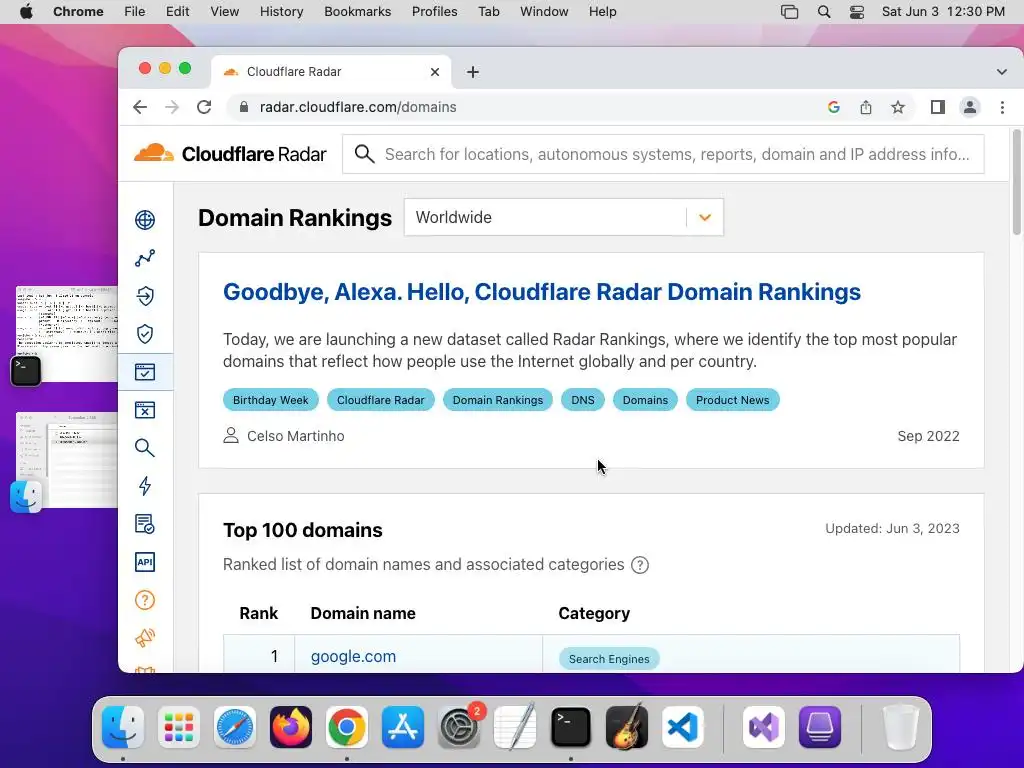Viewport: 1024px width, 768px height.
Task: Open Firefox from the Dock
Action: 291,727
